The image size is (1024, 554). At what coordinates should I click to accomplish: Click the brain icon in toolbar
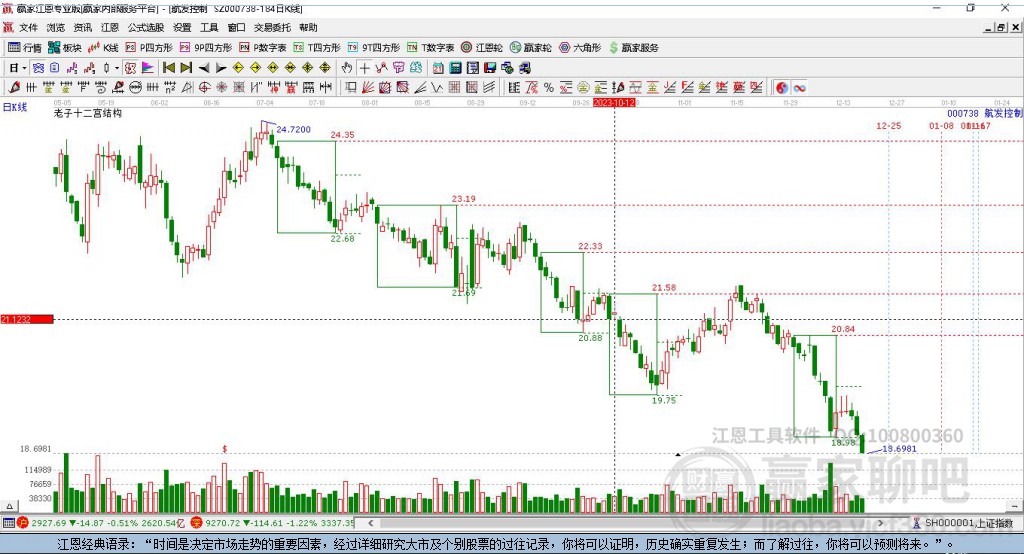tap(416, 68)
